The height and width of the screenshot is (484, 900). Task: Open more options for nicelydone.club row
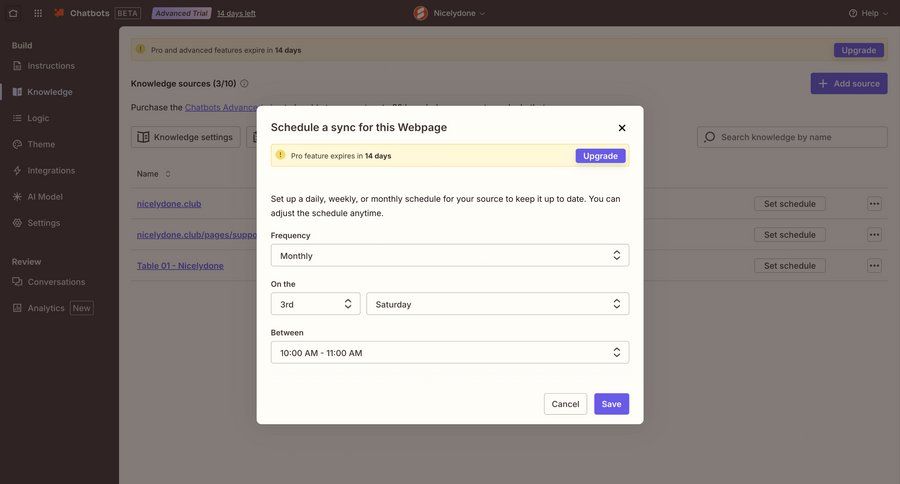pyautogui.click(x=874, y=204)
